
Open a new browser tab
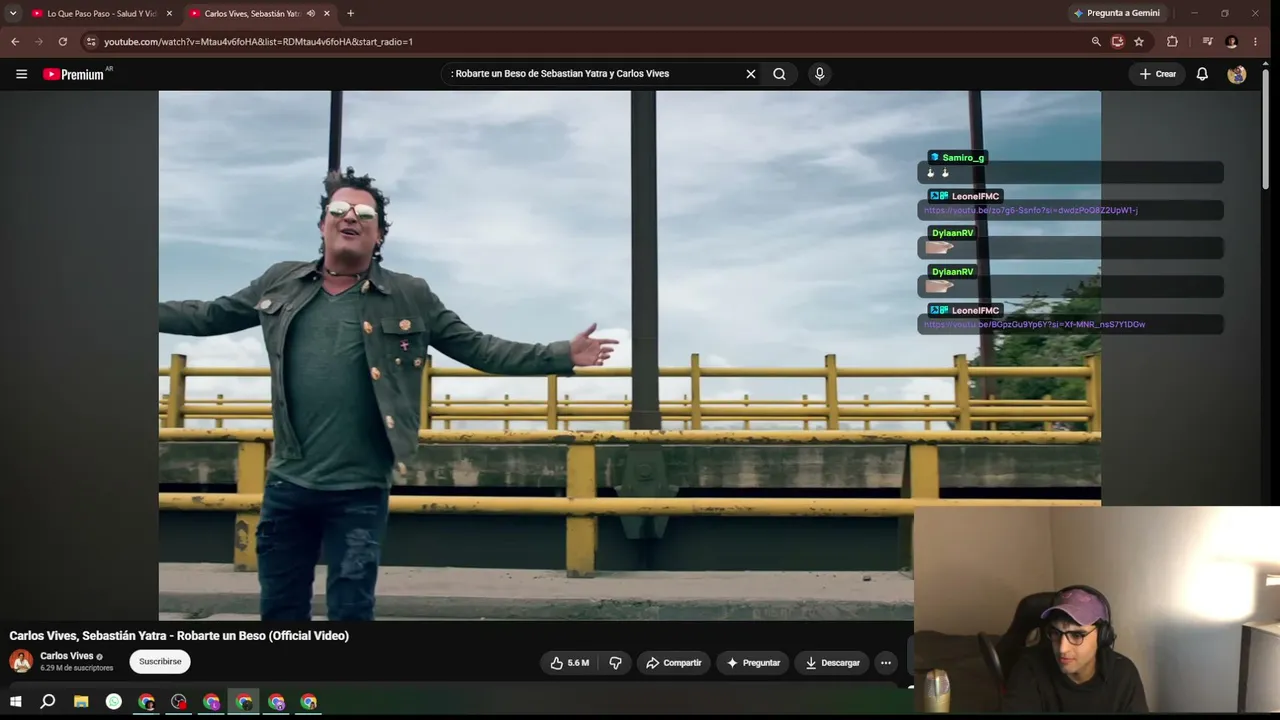tap(350, 14)
